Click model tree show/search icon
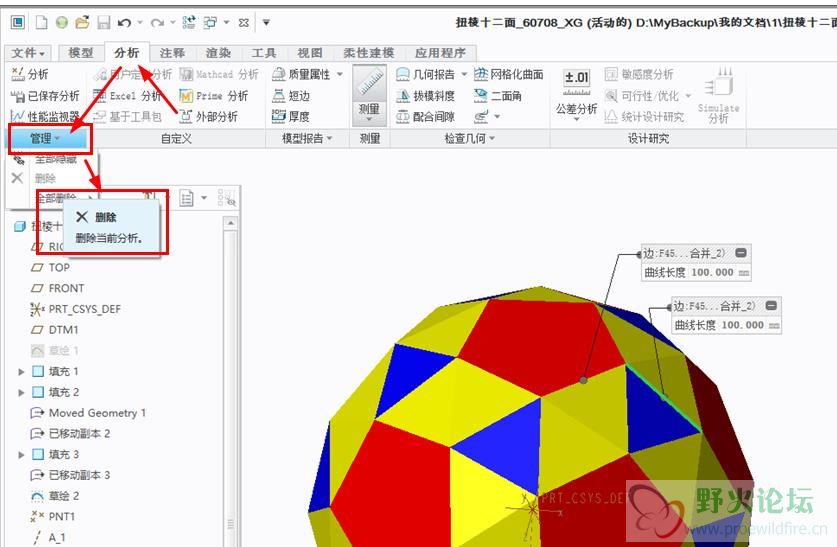This screenshot has width=837, height=547. point(226,198)
